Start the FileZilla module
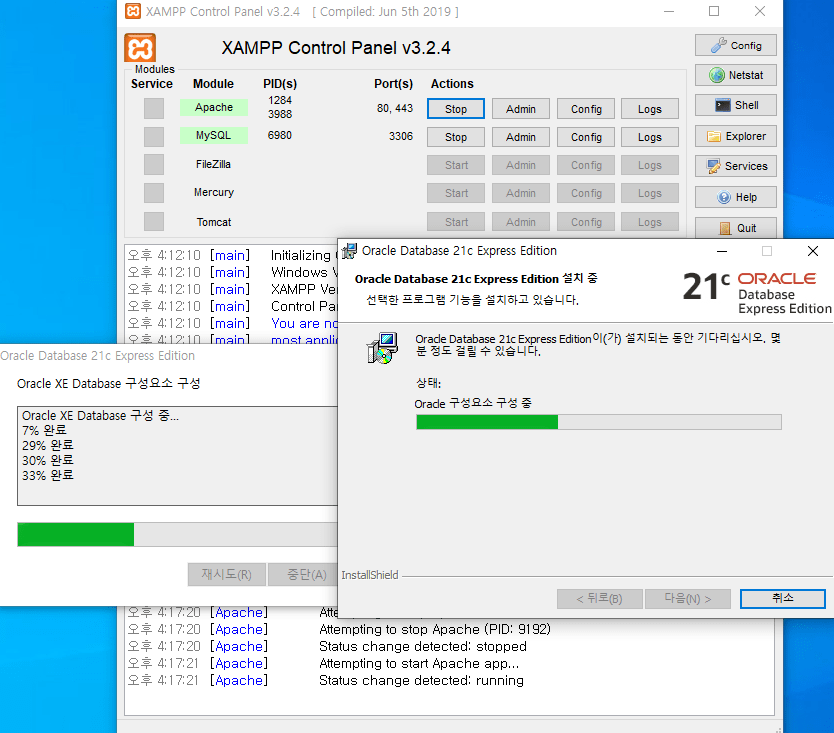 point(456,165)
